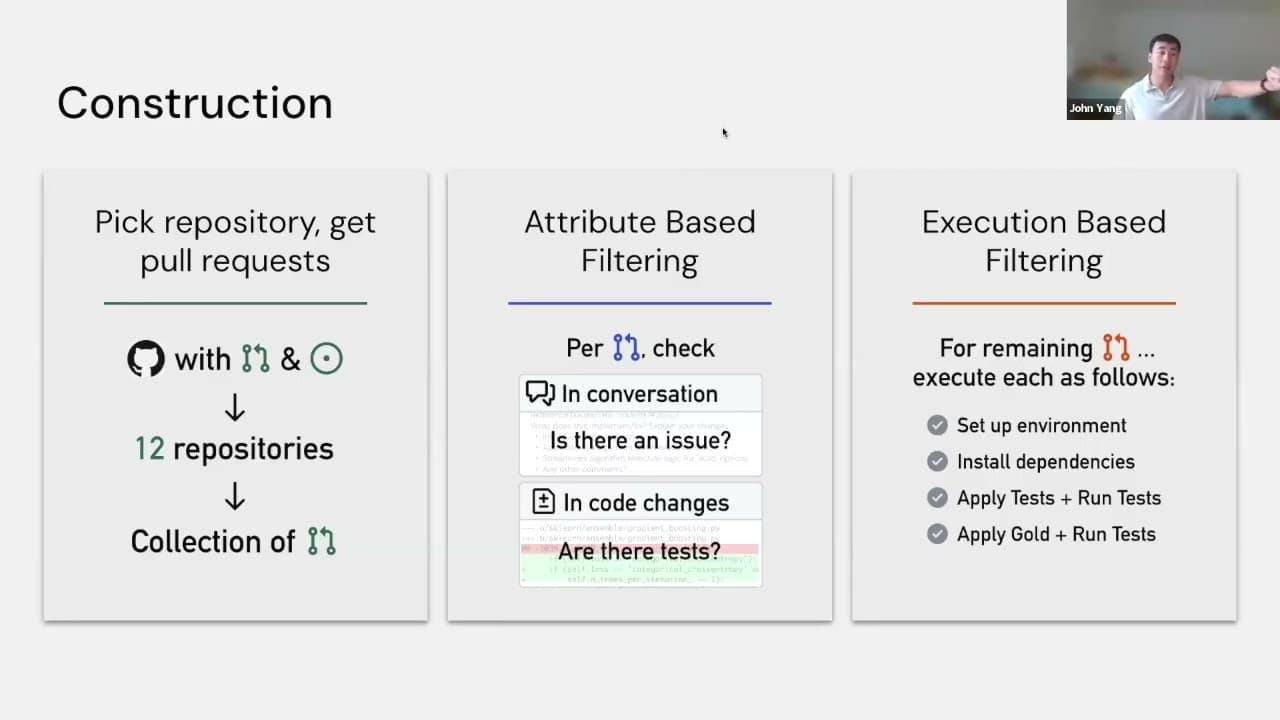Viewport: 1280px width, 720px height.
Task: Click the 'Is there an issue?' text
Action: coord(640,440)
